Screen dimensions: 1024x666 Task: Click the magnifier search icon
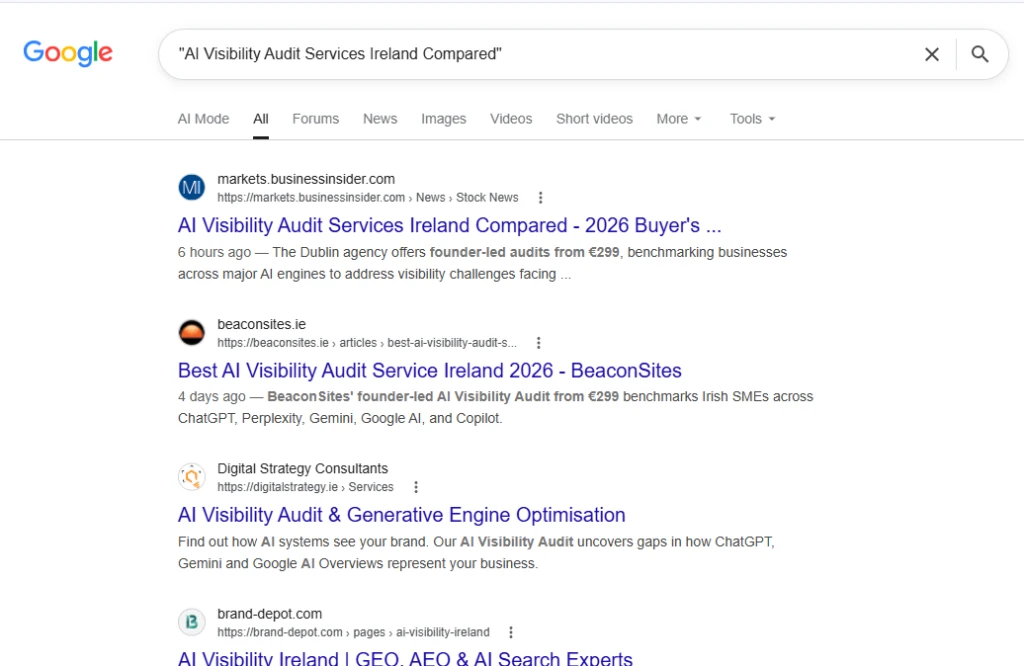click(980, 54)
